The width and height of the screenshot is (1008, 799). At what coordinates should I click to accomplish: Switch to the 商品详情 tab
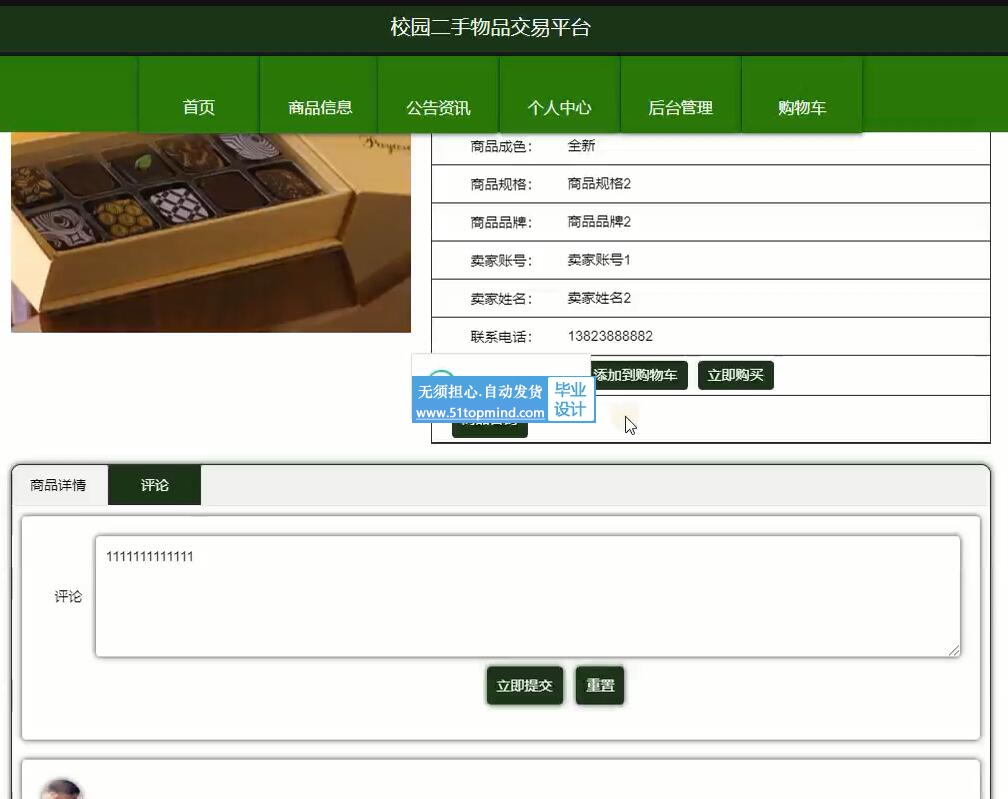coord(58,485)
